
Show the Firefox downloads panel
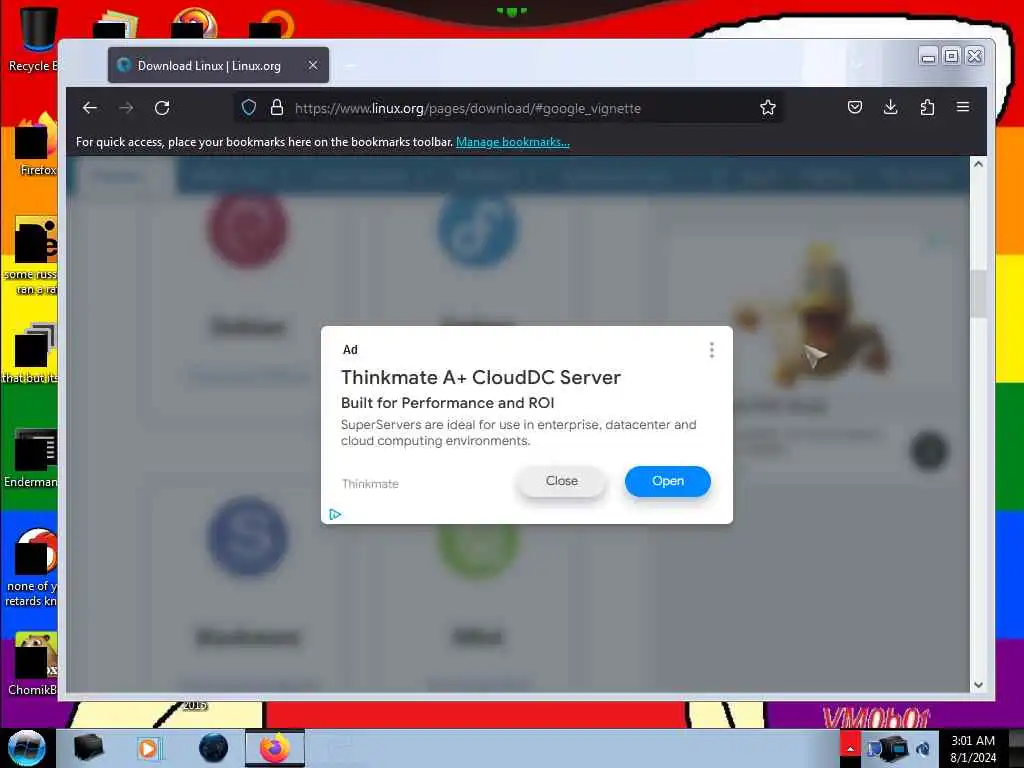click(x=890, y=107)
